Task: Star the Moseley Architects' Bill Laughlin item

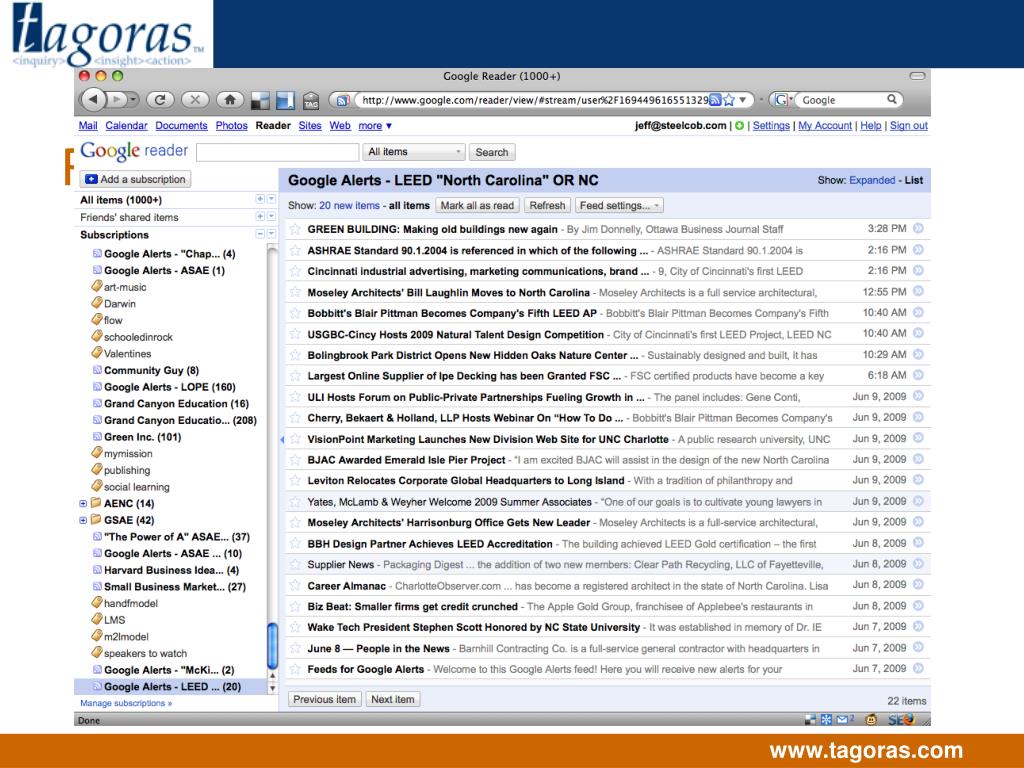Action: click(x=295, y=292)
